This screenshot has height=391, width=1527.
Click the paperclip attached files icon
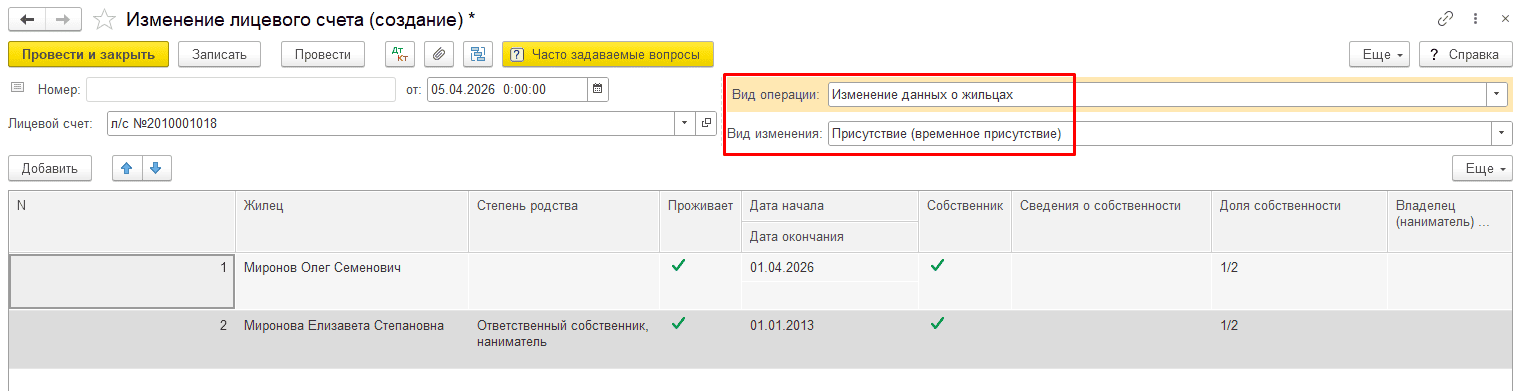[438, 54]
